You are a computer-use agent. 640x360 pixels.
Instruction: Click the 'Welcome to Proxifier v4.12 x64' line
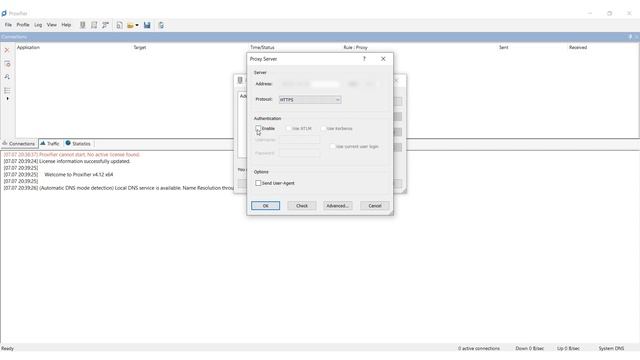[58, 174]
